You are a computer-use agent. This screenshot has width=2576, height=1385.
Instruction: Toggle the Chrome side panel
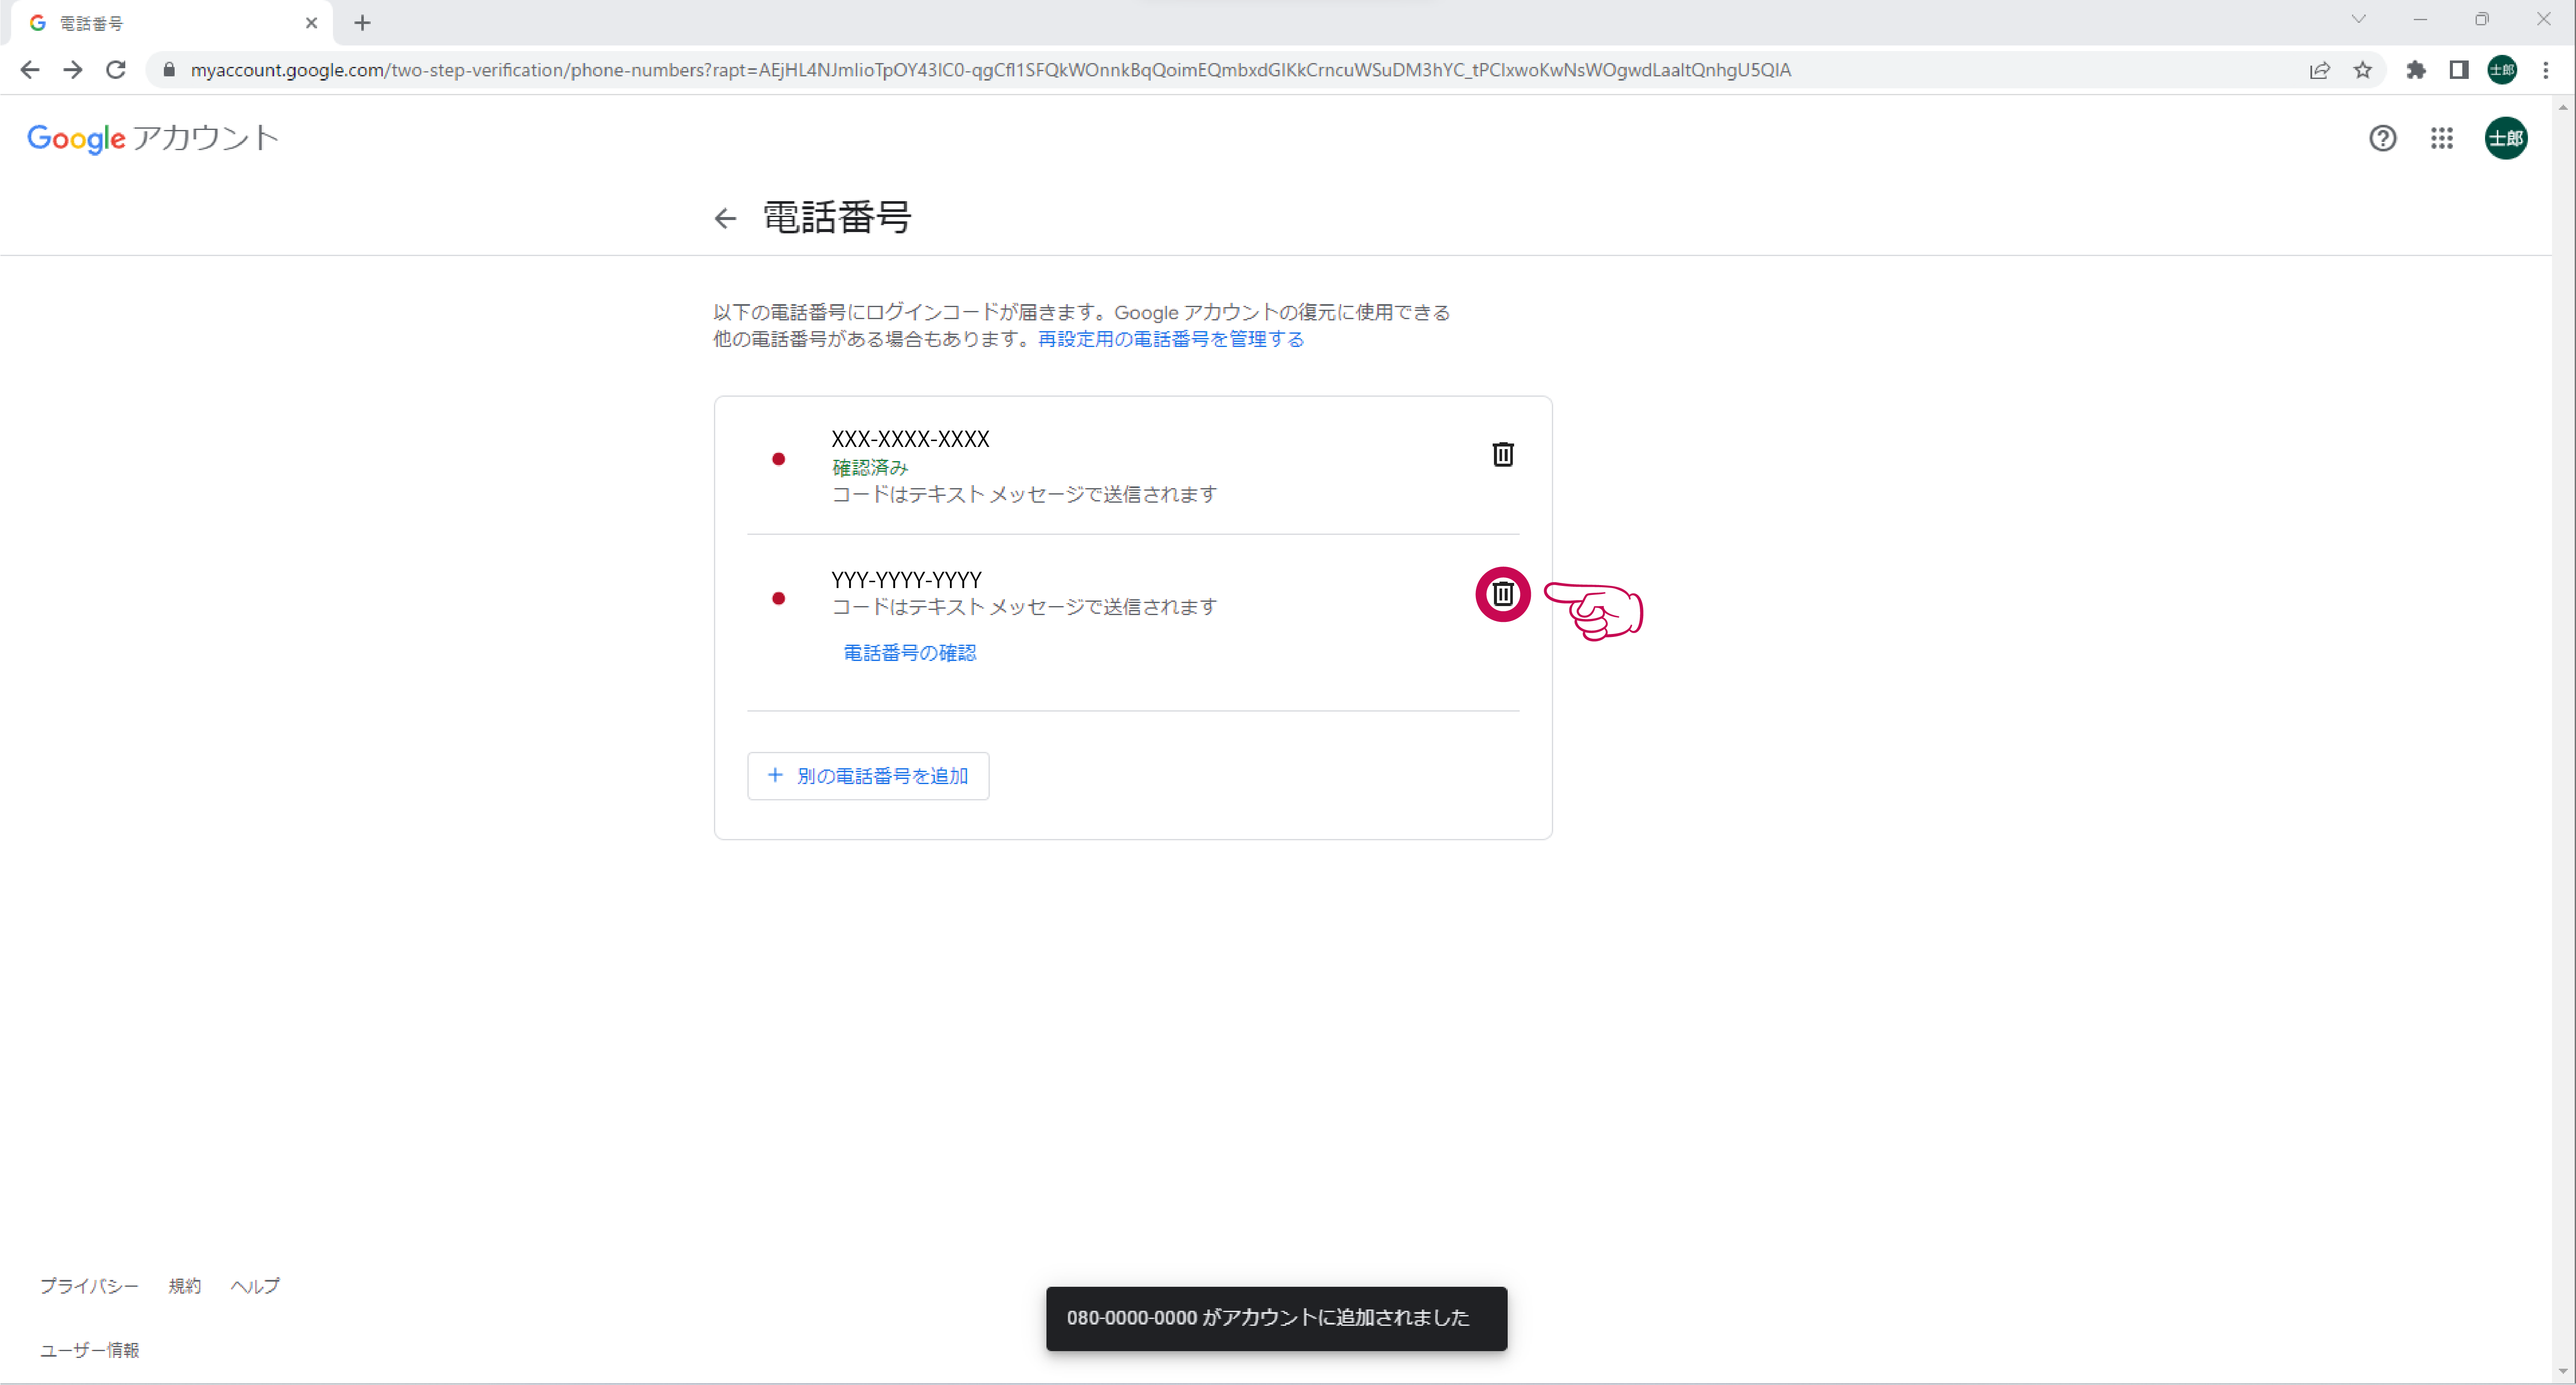coord(2459,70)
